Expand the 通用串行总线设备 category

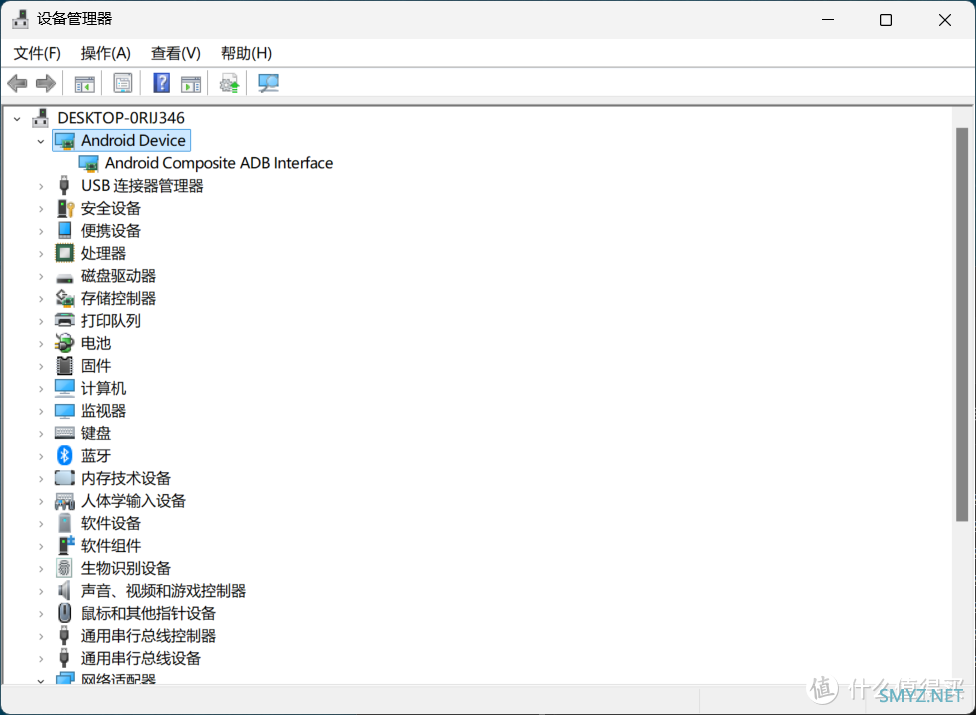coord(41,658)
